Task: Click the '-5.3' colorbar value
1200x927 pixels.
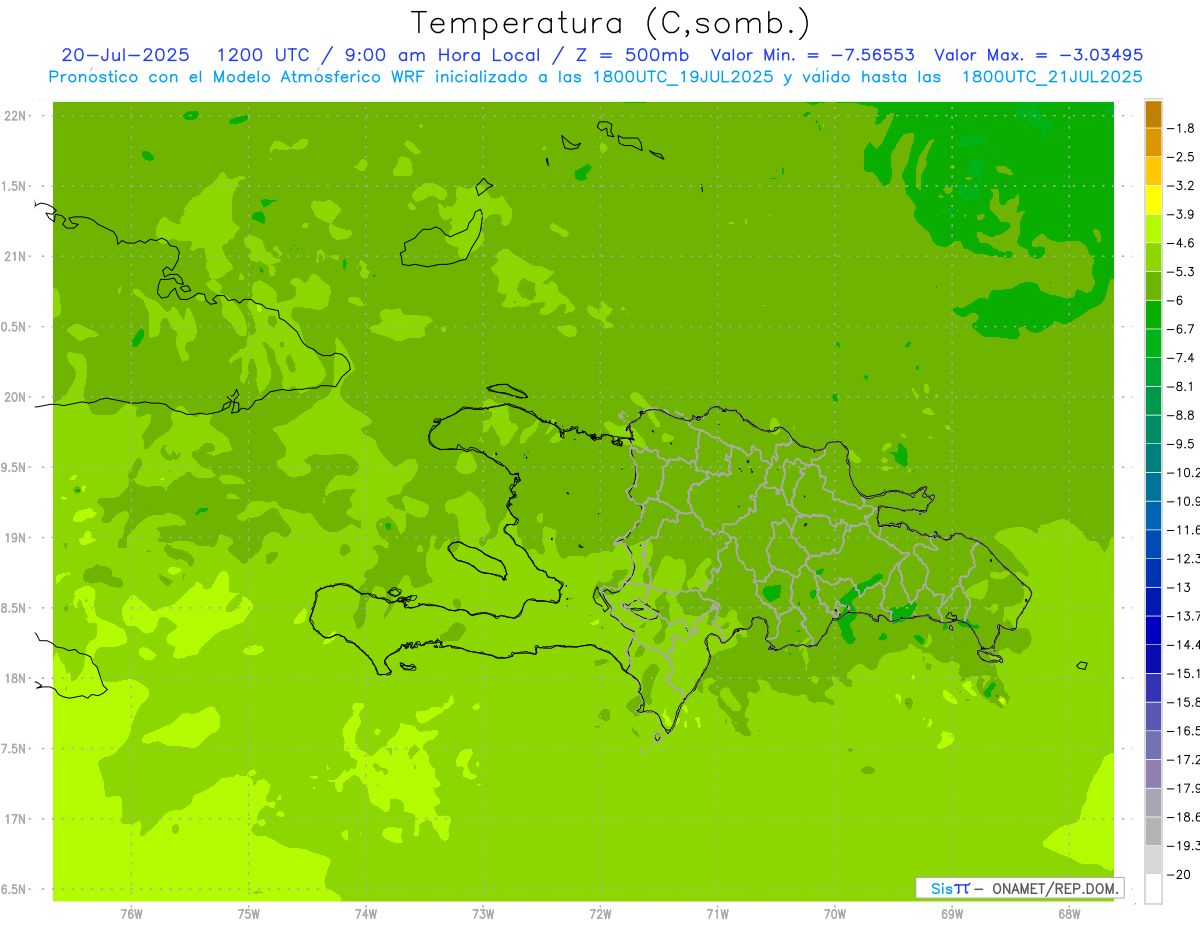Action: click(x=1182, y=271)
